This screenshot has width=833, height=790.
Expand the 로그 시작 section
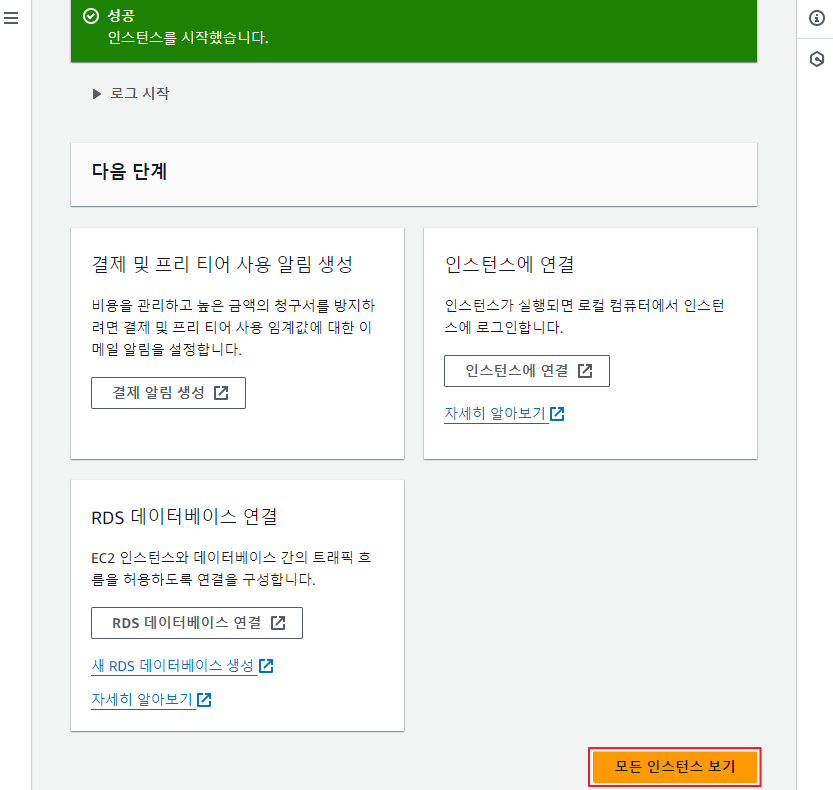click(131, 94)
